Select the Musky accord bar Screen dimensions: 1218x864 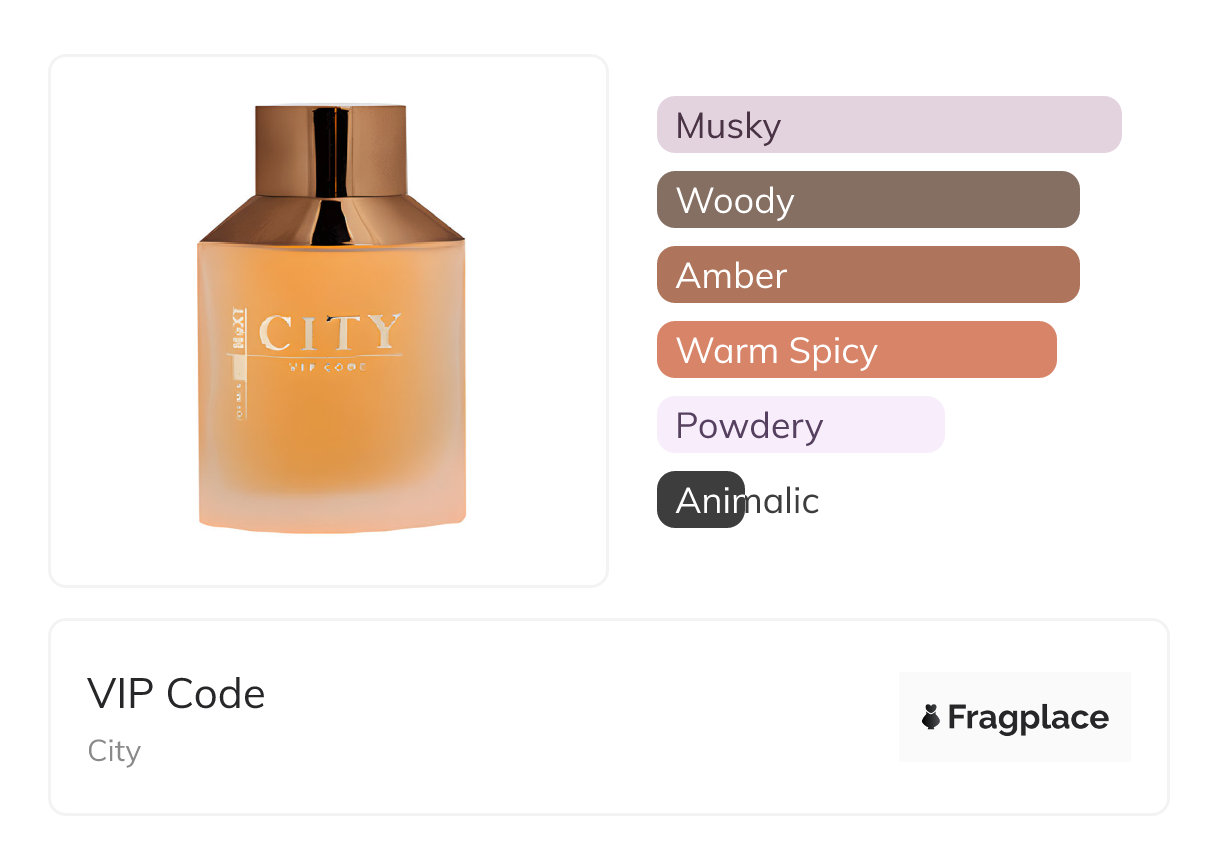[x=888, y=125]
